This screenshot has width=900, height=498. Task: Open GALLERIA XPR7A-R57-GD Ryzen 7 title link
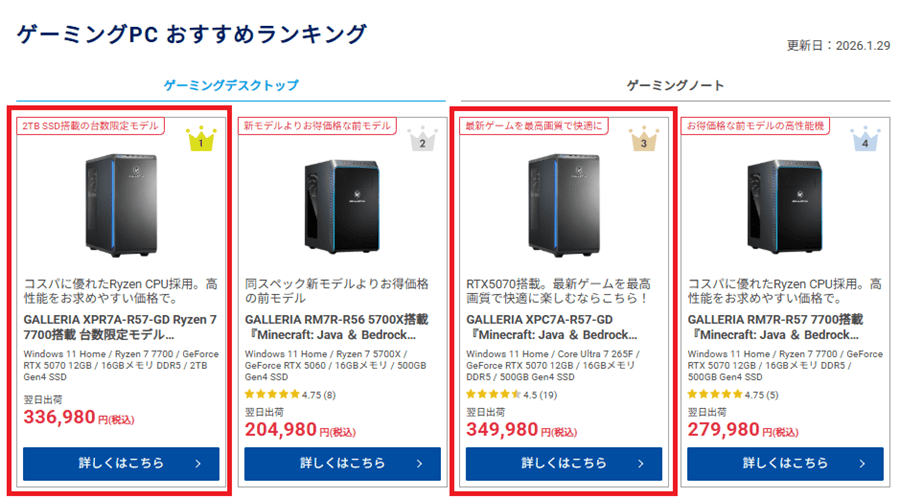click(119, 326)
